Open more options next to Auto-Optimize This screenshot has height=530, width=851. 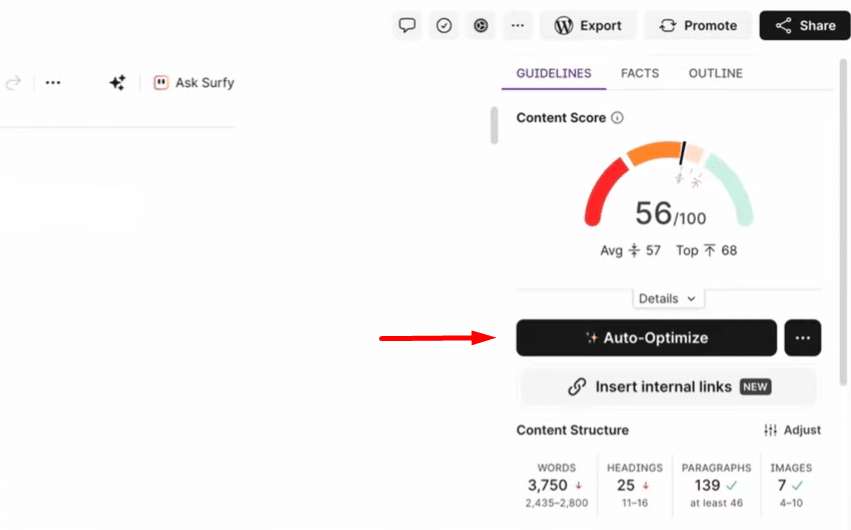point(802,338)
